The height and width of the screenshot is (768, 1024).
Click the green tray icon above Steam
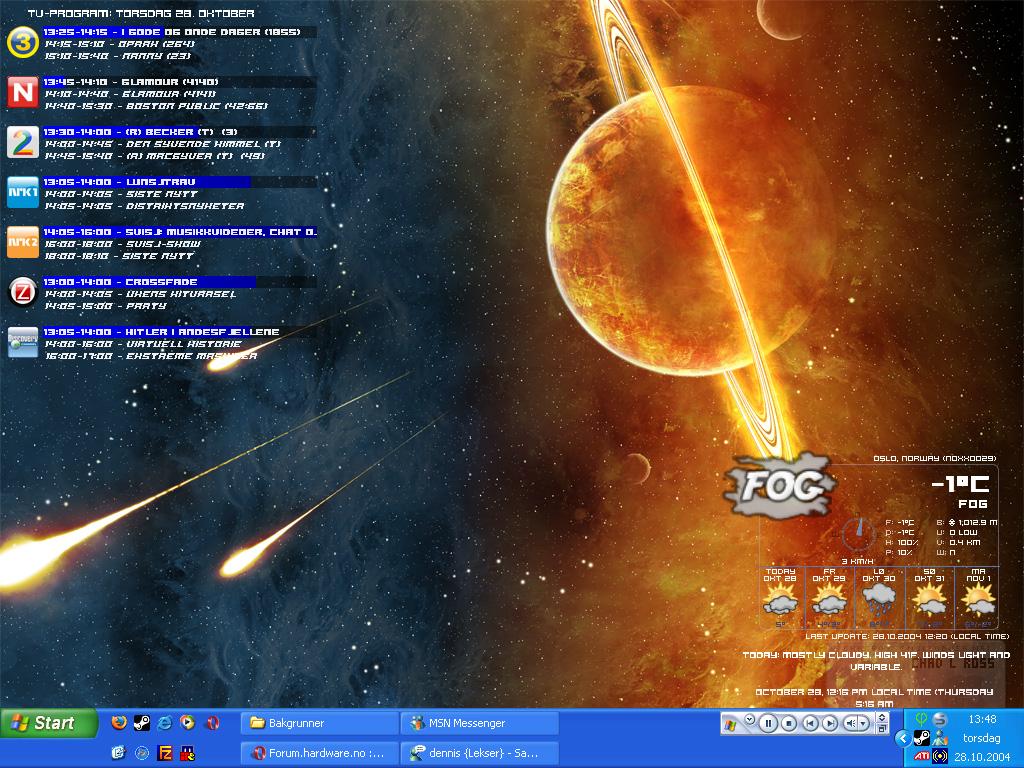921,719
